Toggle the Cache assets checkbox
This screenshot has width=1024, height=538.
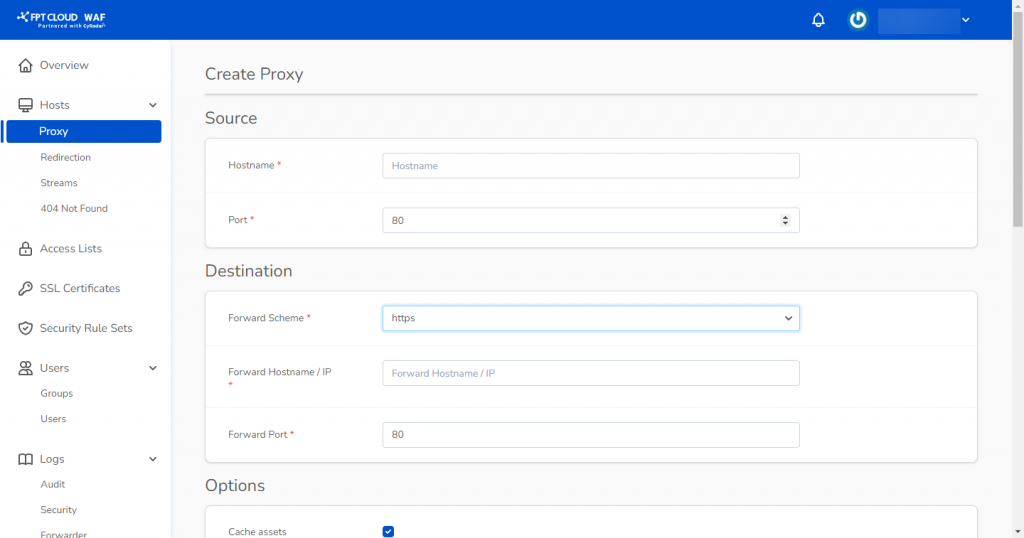coord(388,531)
